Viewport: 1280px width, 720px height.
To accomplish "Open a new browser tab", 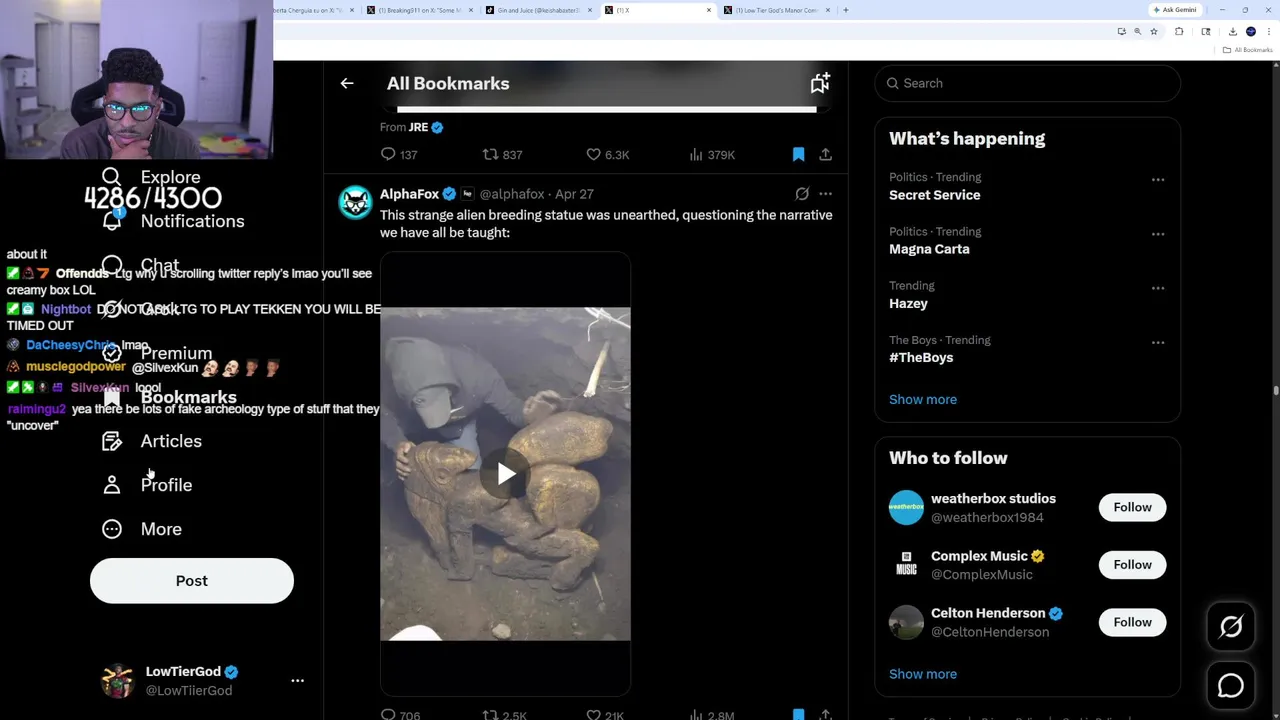I will (x=846, y=10).
